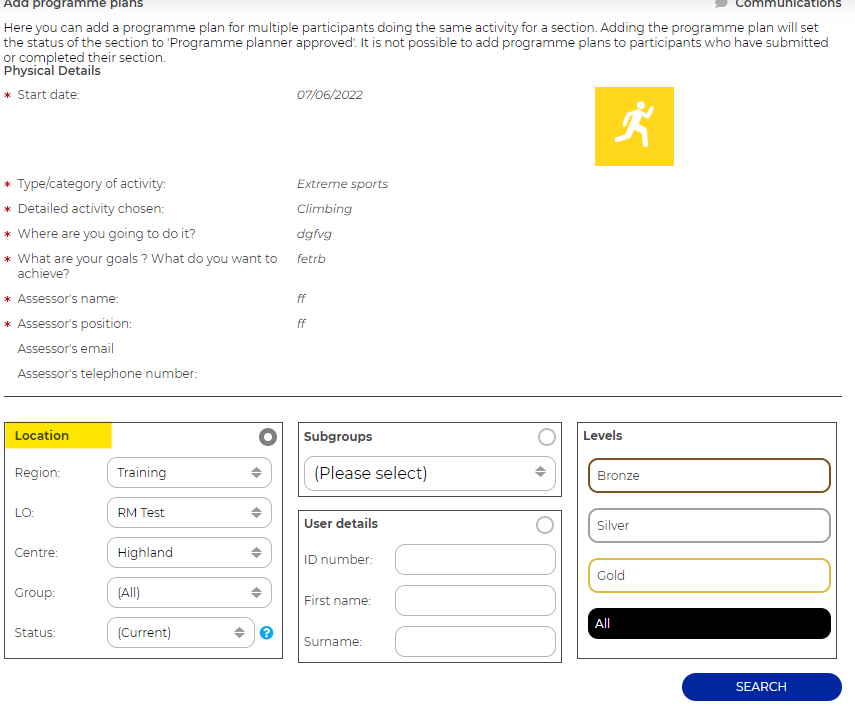Click the blue SEARCH button
This screenshot has height=711, width=855.
pyautogui.click(x=762, y=686)
